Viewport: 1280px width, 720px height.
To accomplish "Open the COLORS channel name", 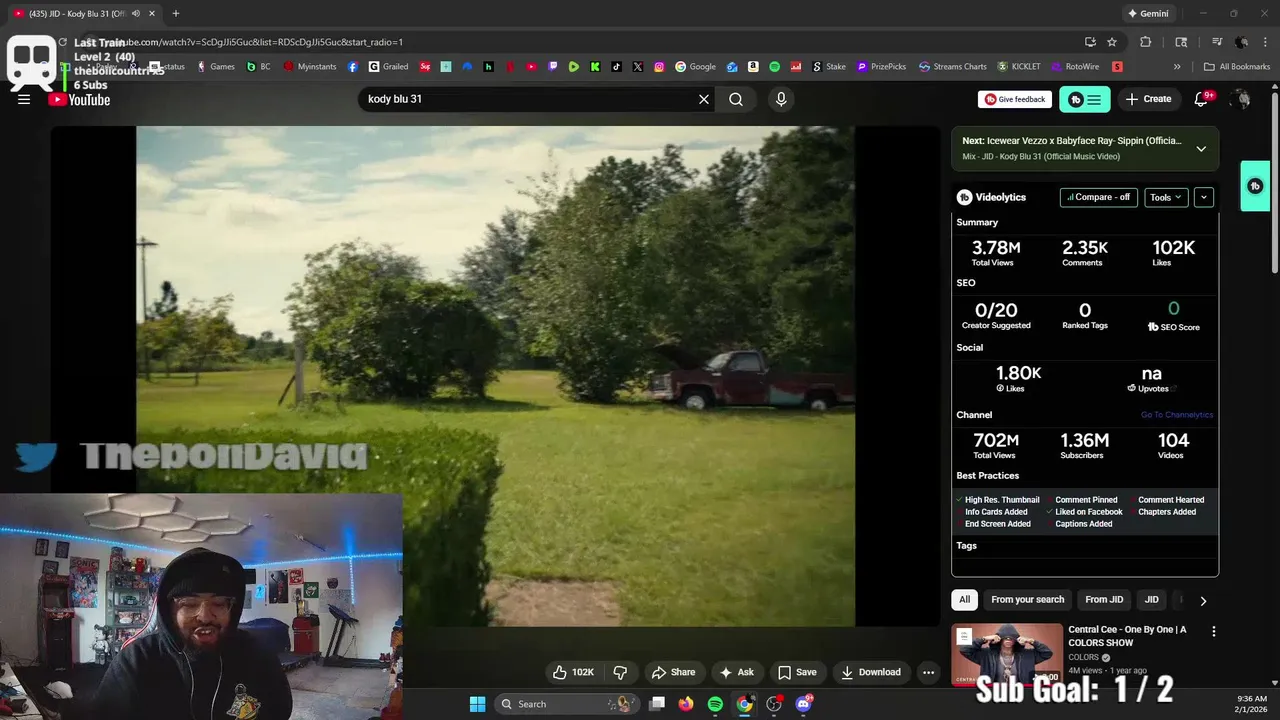I will coord(1083,657).
